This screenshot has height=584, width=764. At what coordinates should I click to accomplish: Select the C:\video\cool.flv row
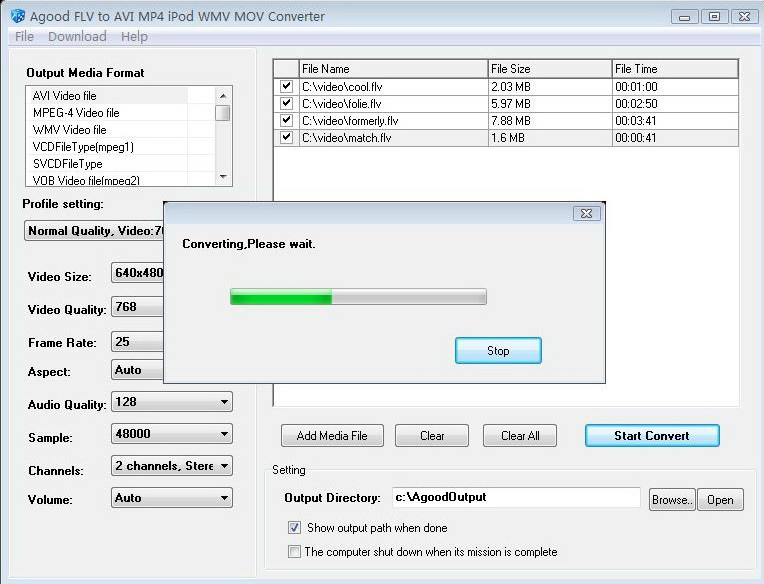pyautogui.click(x=506, y=87)
